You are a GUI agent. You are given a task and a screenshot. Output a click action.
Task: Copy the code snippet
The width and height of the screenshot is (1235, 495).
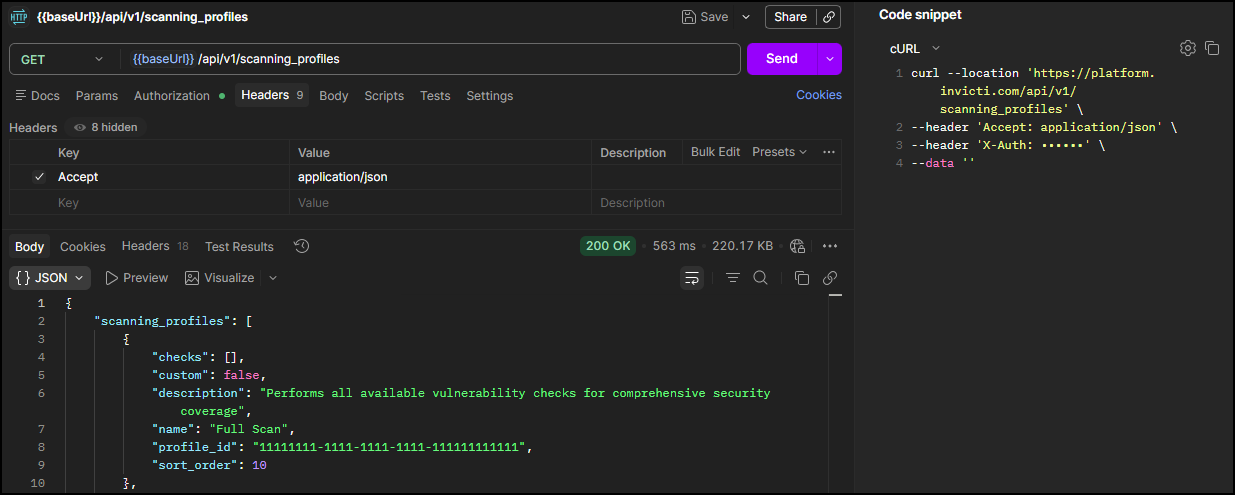(x=1212, y=48)
